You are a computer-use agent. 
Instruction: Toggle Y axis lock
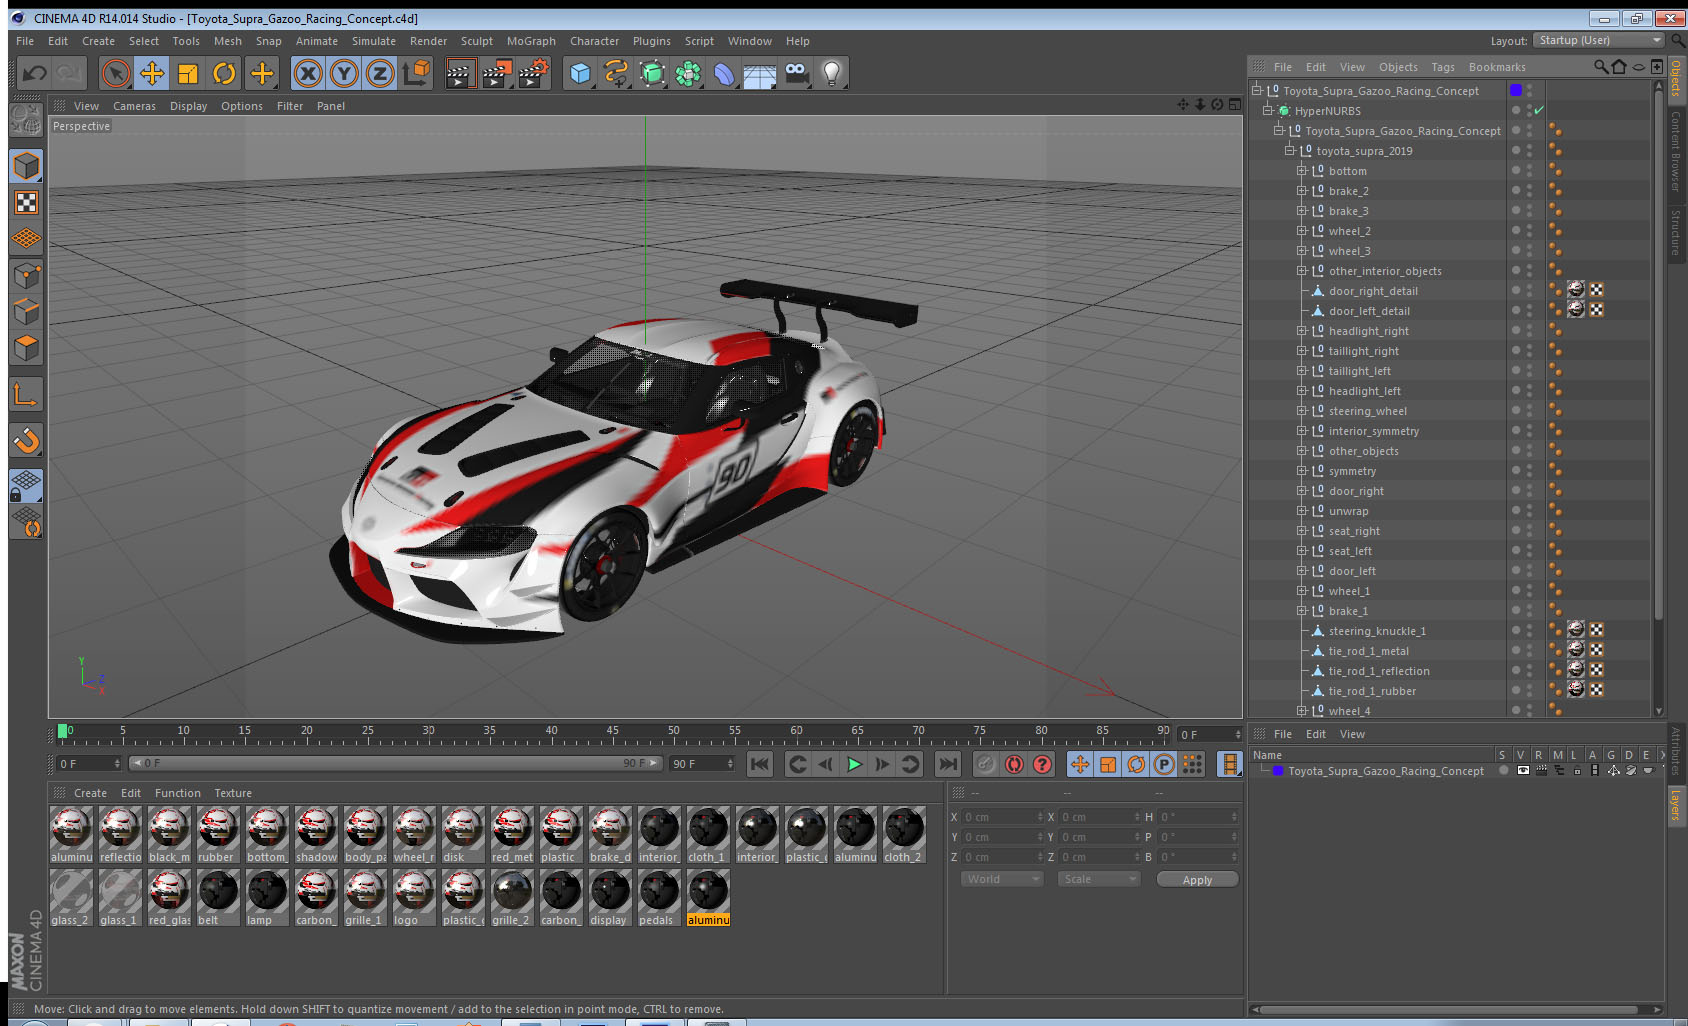(x=344, y=73)
